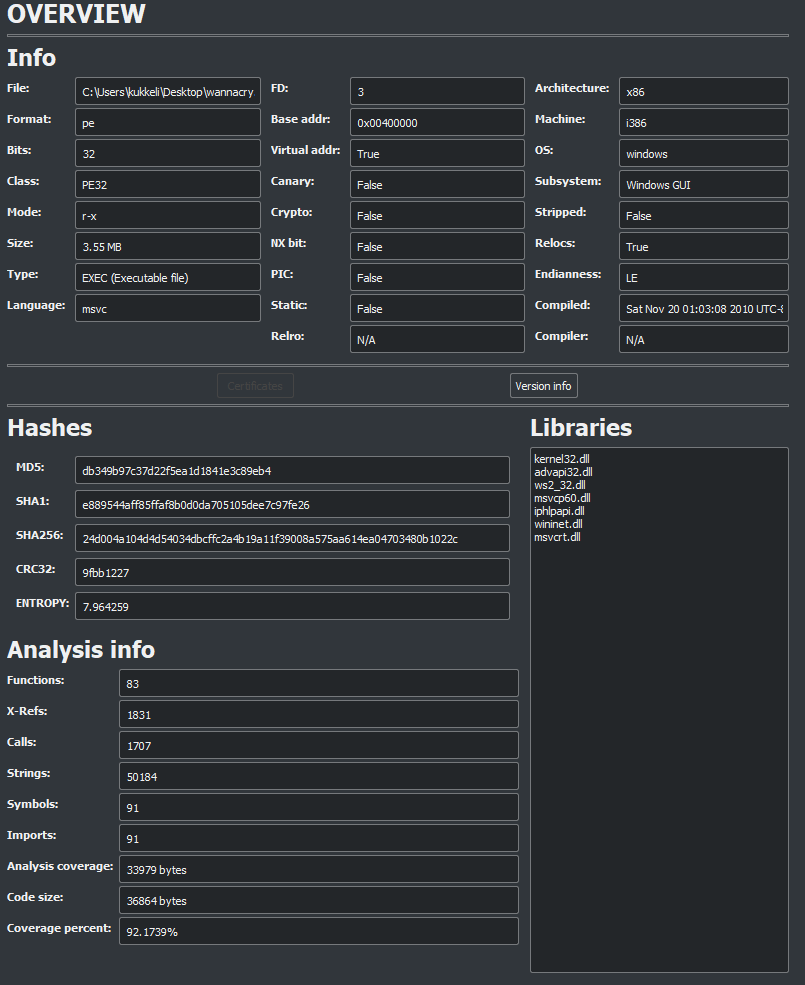Click ws2_32.dll library entry
Viewport: 805px width, 985px height.
pyautogui.click(x=560, y=485)
